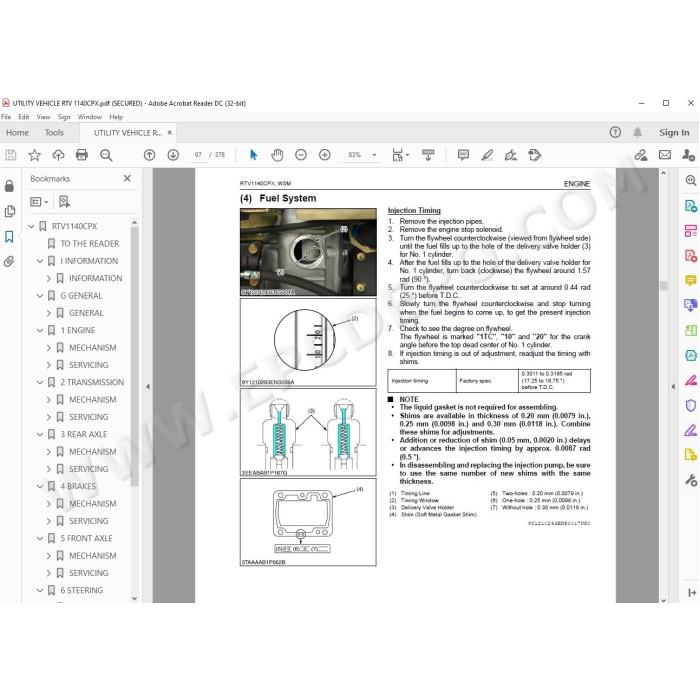700x700 pixels.
Task: Click the Print file icon
Action: click(82, 155)
